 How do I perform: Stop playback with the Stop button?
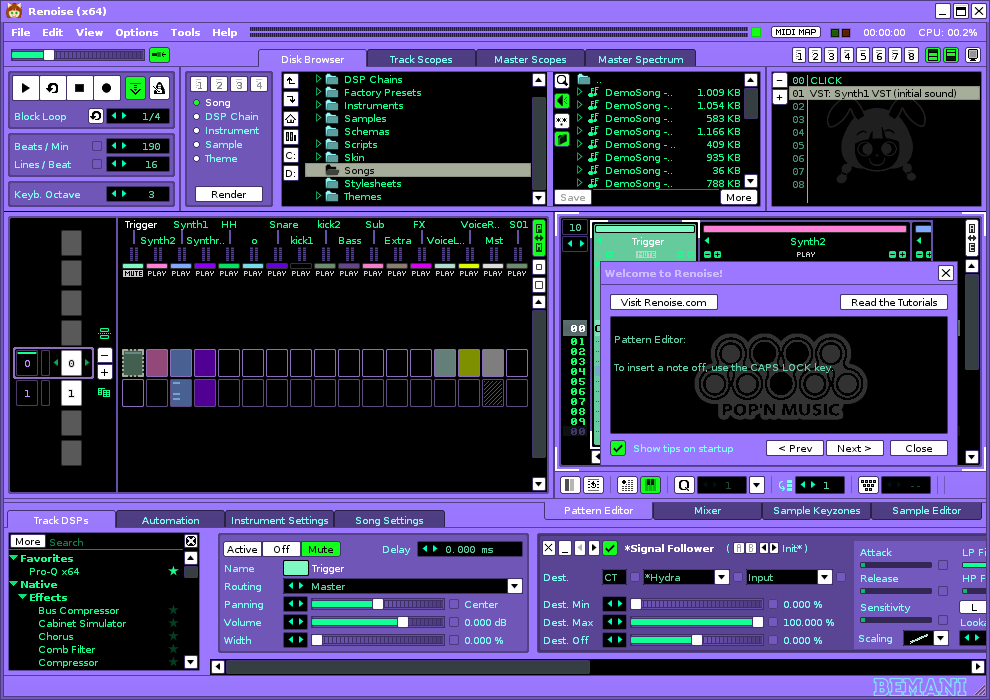(80, 88)
